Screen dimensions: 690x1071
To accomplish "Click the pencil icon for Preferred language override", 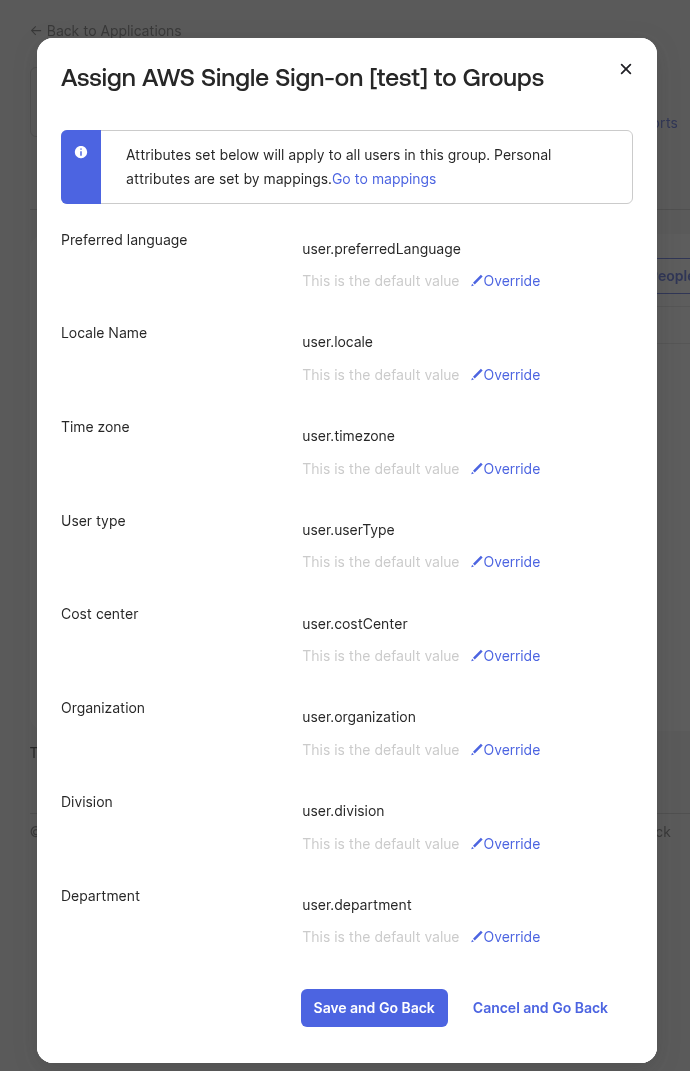I will point(477,281).
